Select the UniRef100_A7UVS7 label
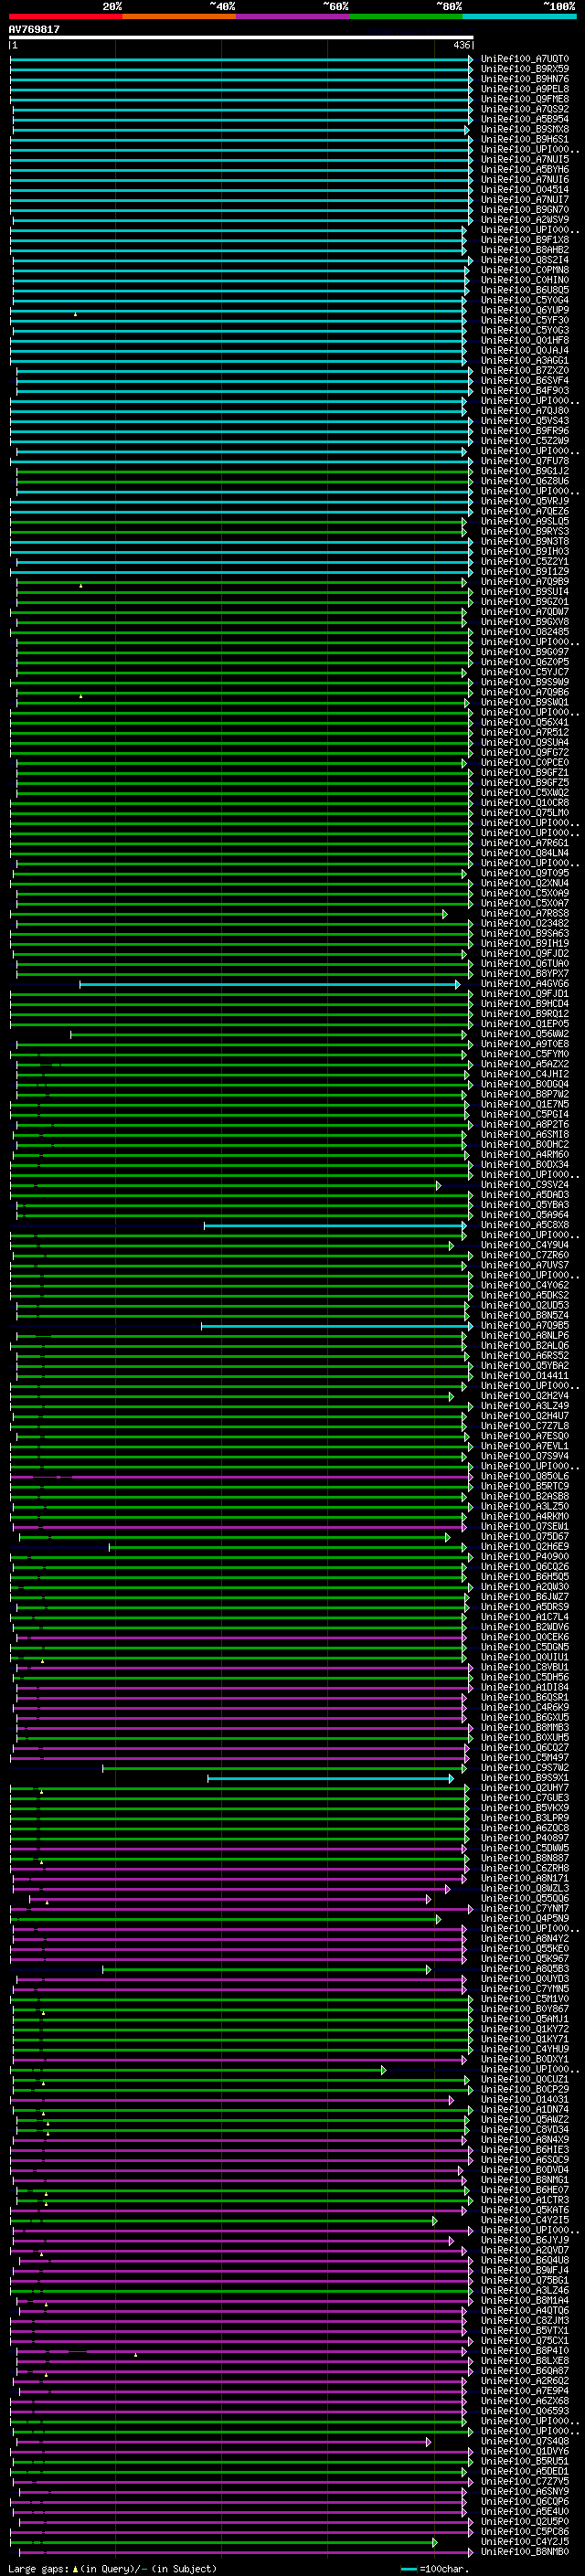585x2576 pixels. click(525, 1265)
